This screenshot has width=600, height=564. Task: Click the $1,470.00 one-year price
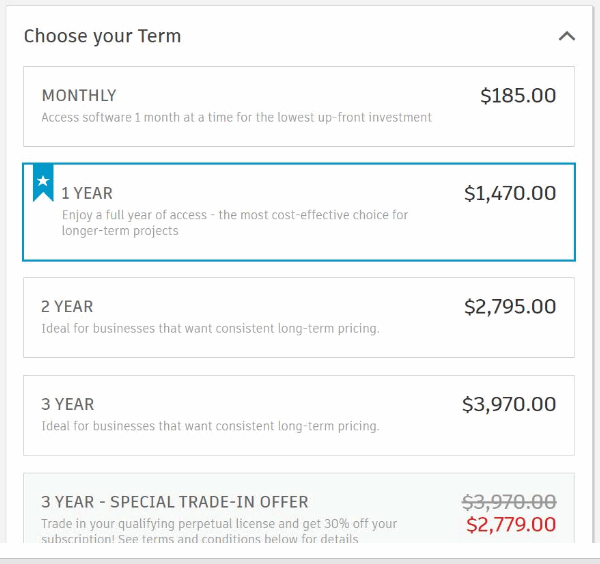pyautogui.click(x=510, y=194)
